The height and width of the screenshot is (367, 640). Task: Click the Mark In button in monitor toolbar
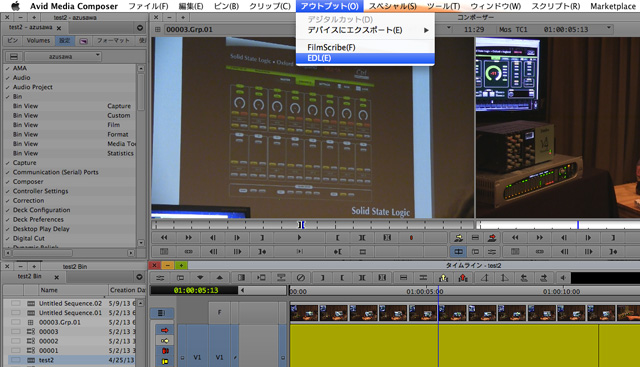pyautogui.click(x=338, y=238)
